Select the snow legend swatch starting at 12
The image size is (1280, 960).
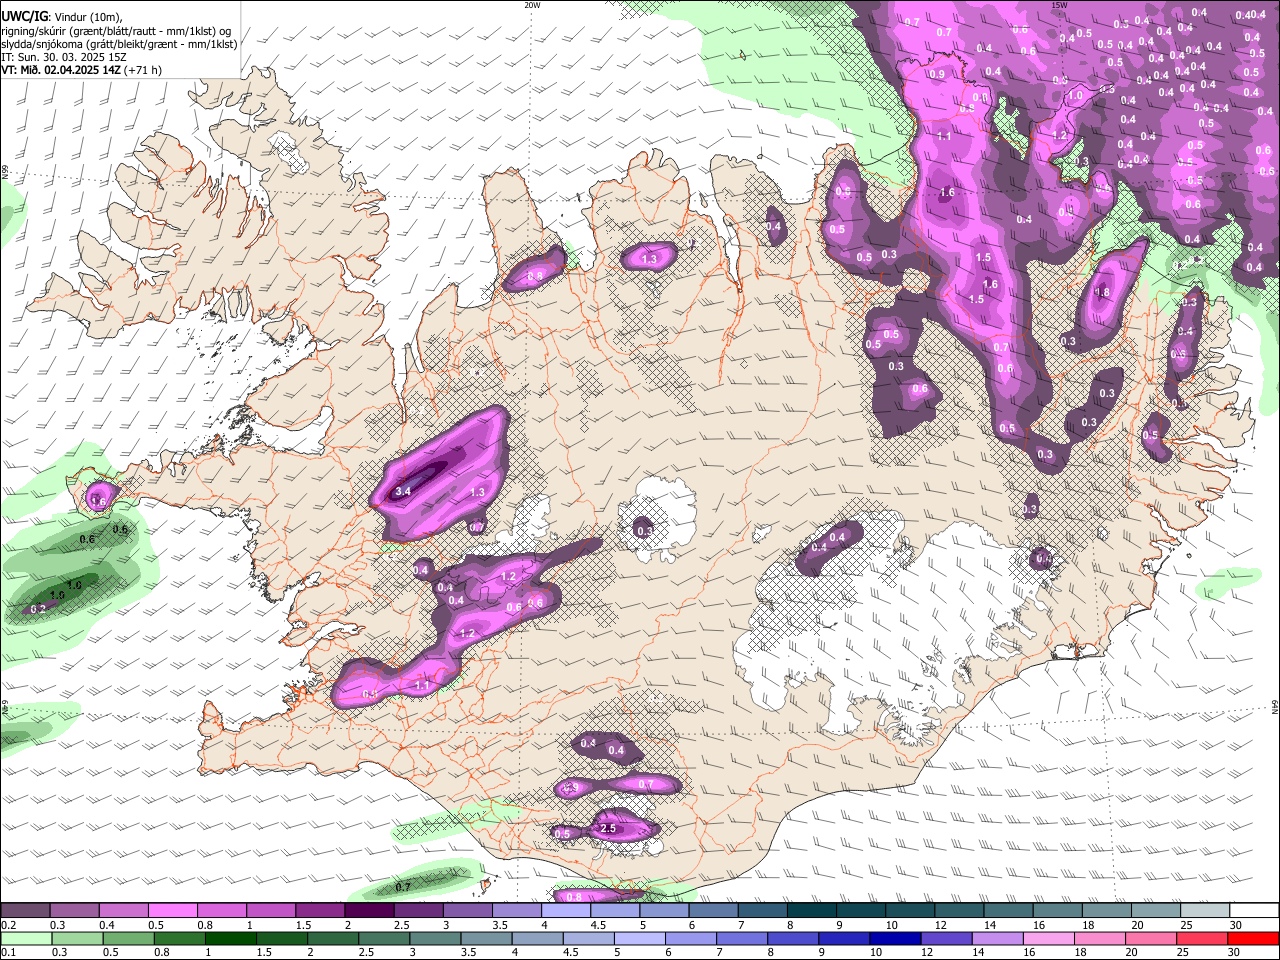[x=959, y=911]
